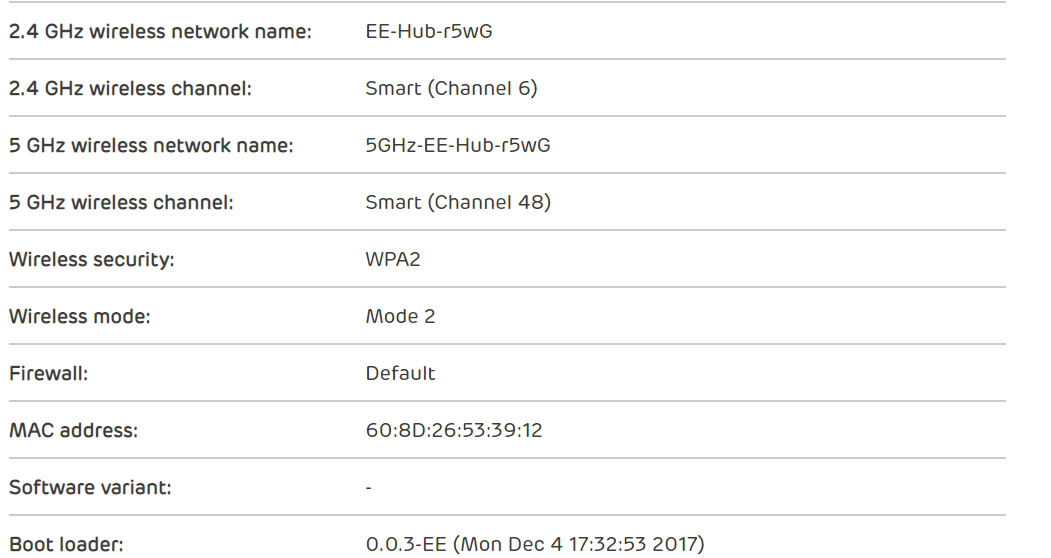Select the Mode 2 value text
This screenshot has height=558, width=1051.
(x=400, y=317)
